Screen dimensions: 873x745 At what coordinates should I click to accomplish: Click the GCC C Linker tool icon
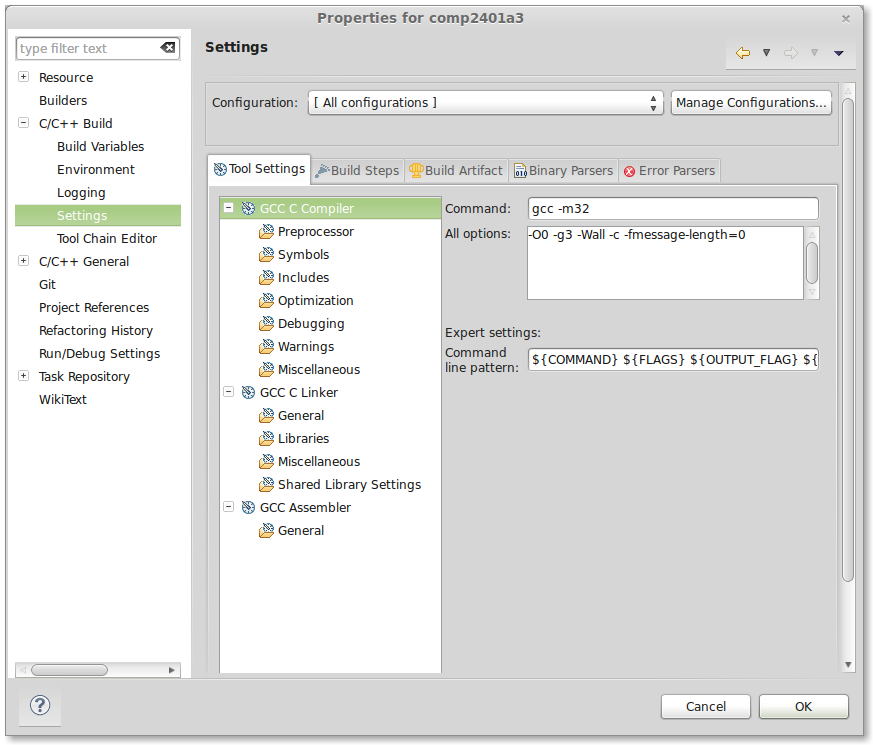click(x=248, y=393)
